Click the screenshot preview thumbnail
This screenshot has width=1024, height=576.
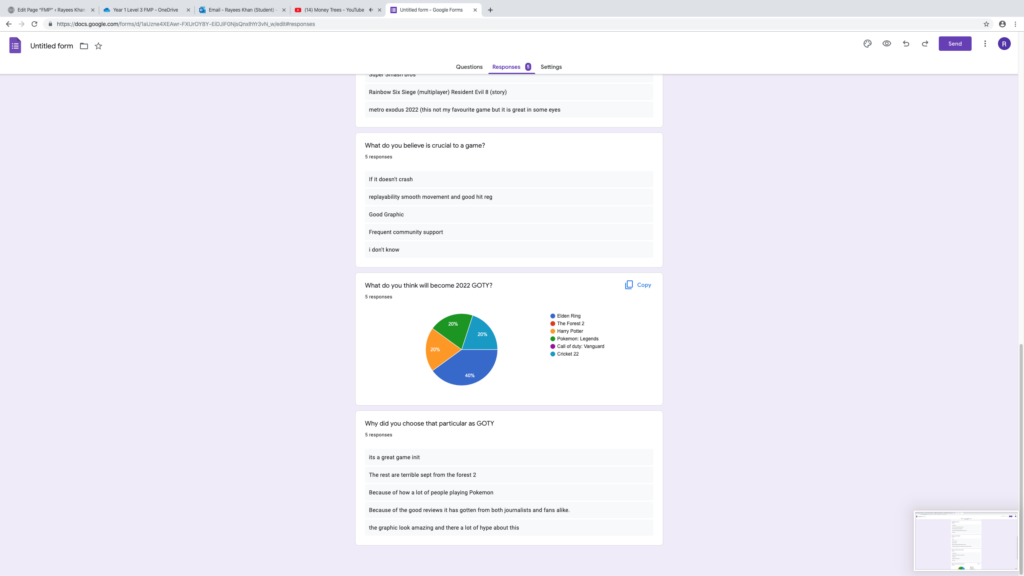click(x=966, y=541)
